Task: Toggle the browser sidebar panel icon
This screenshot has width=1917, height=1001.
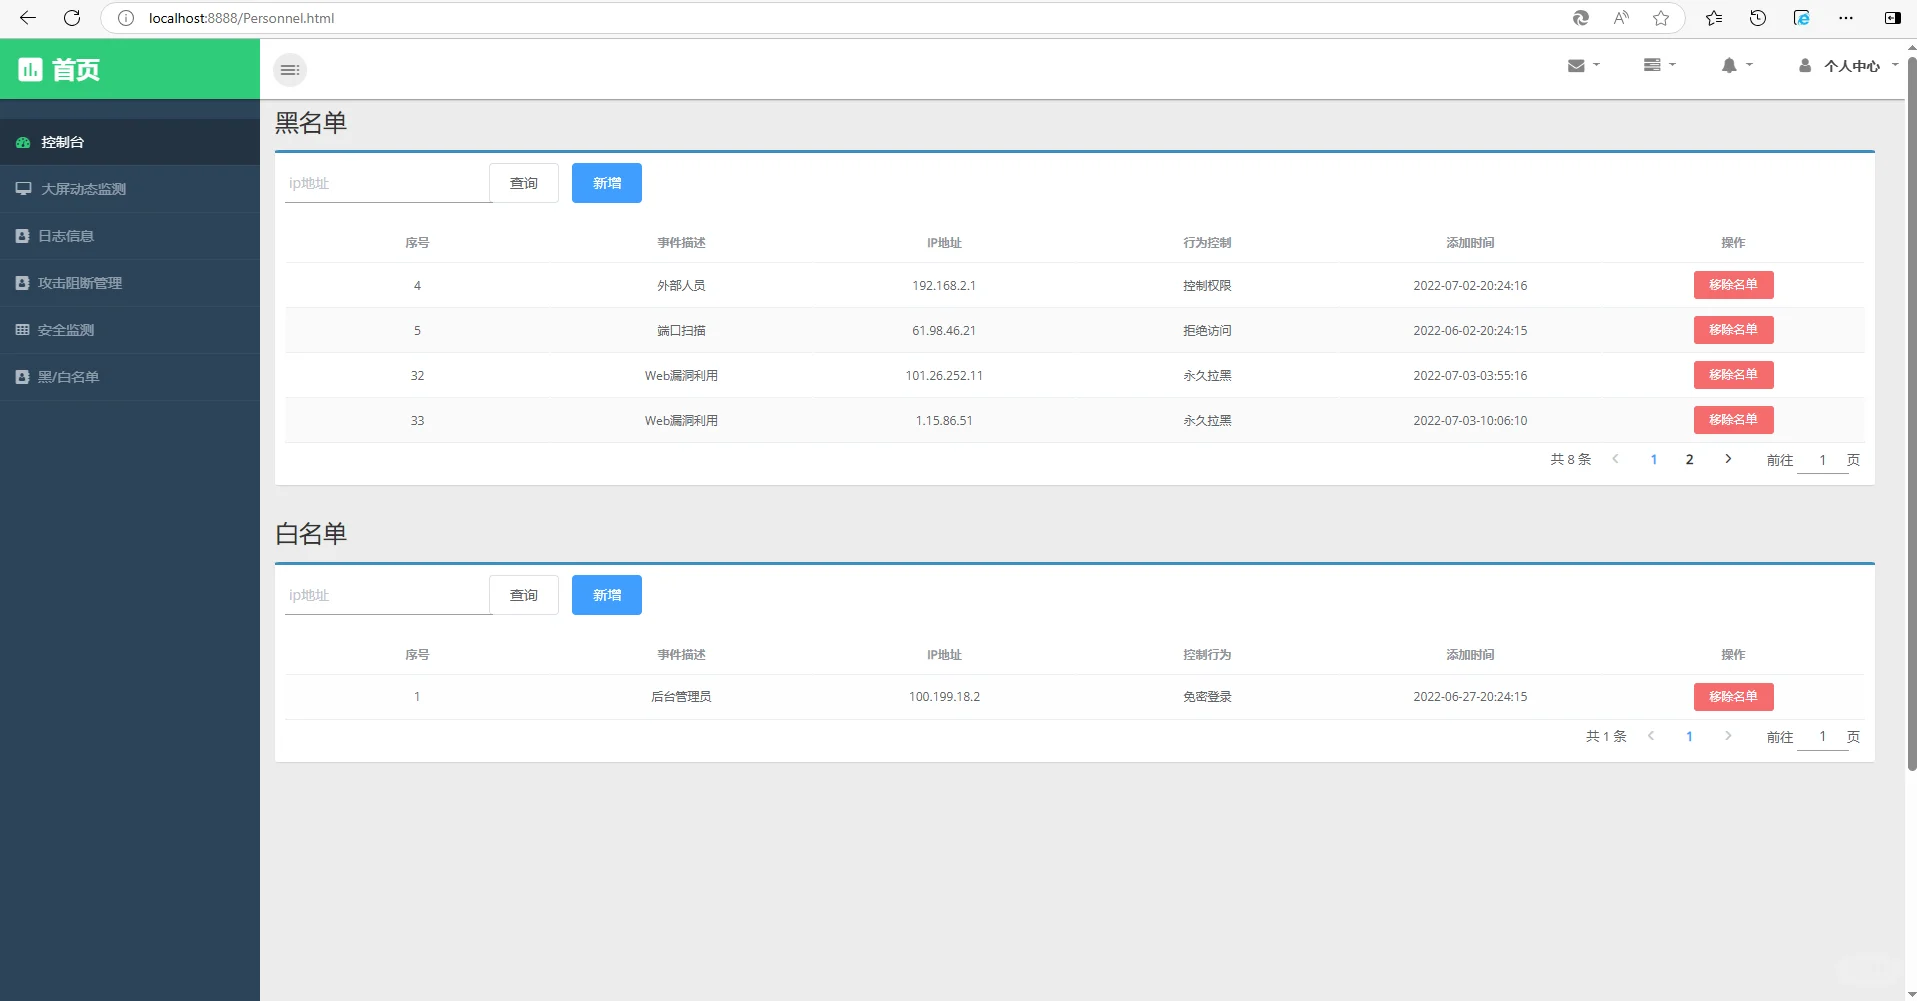Action: click(1893, 18)
